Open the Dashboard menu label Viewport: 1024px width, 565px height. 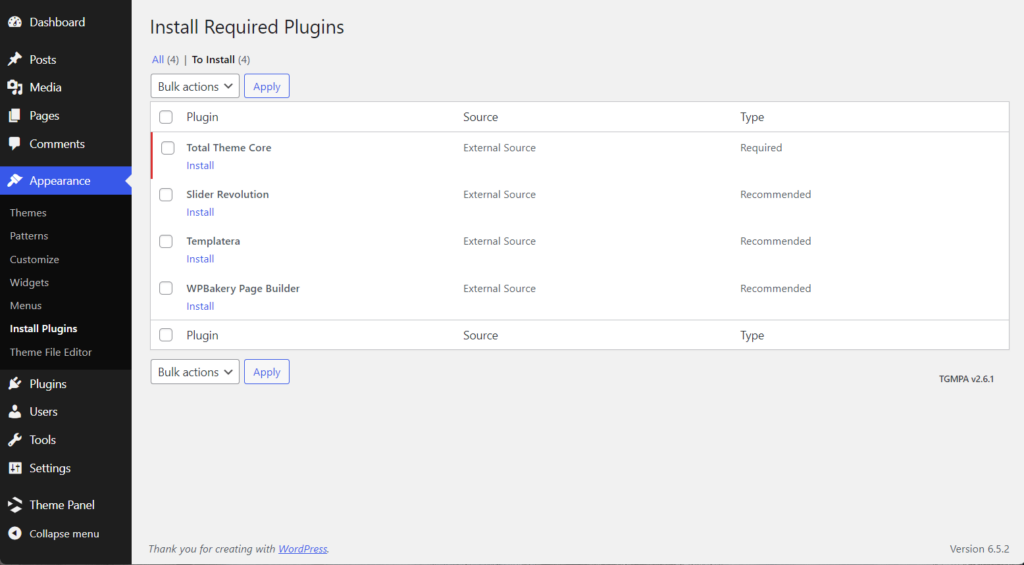pyautogui.click(x=57, y=22)
